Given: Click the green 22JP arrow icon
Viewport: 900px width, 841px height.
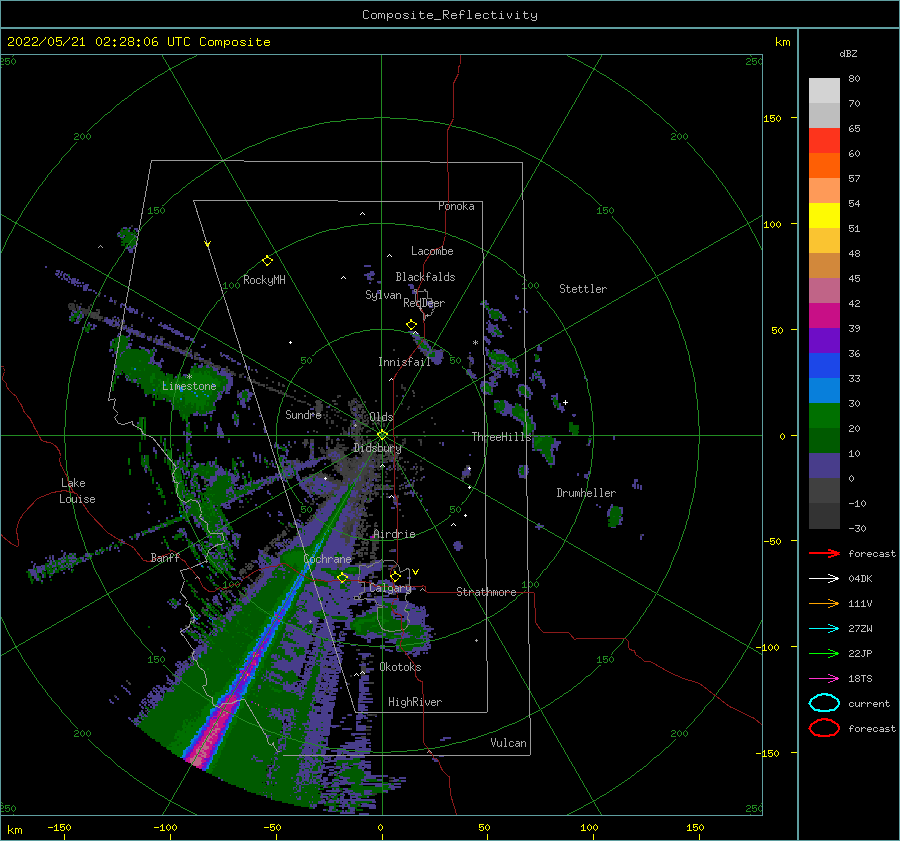Looking at the screenshot, I should (x=824, y=653).
